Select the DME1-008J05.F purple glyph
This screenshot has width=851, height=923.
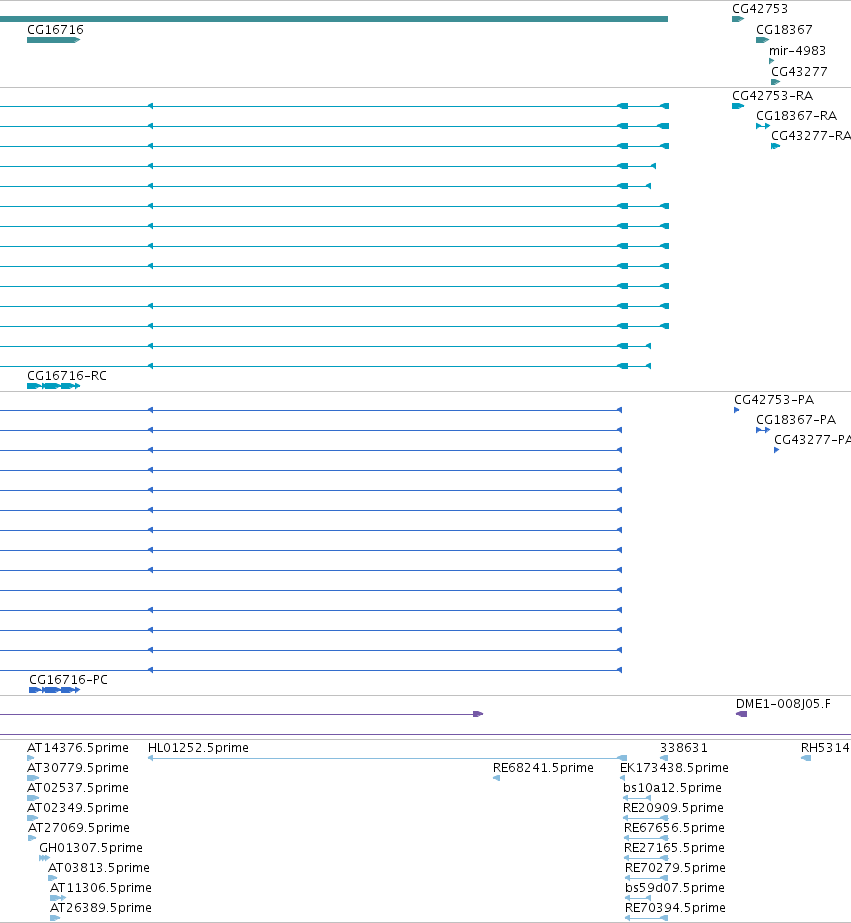click(x=742, y=714)
